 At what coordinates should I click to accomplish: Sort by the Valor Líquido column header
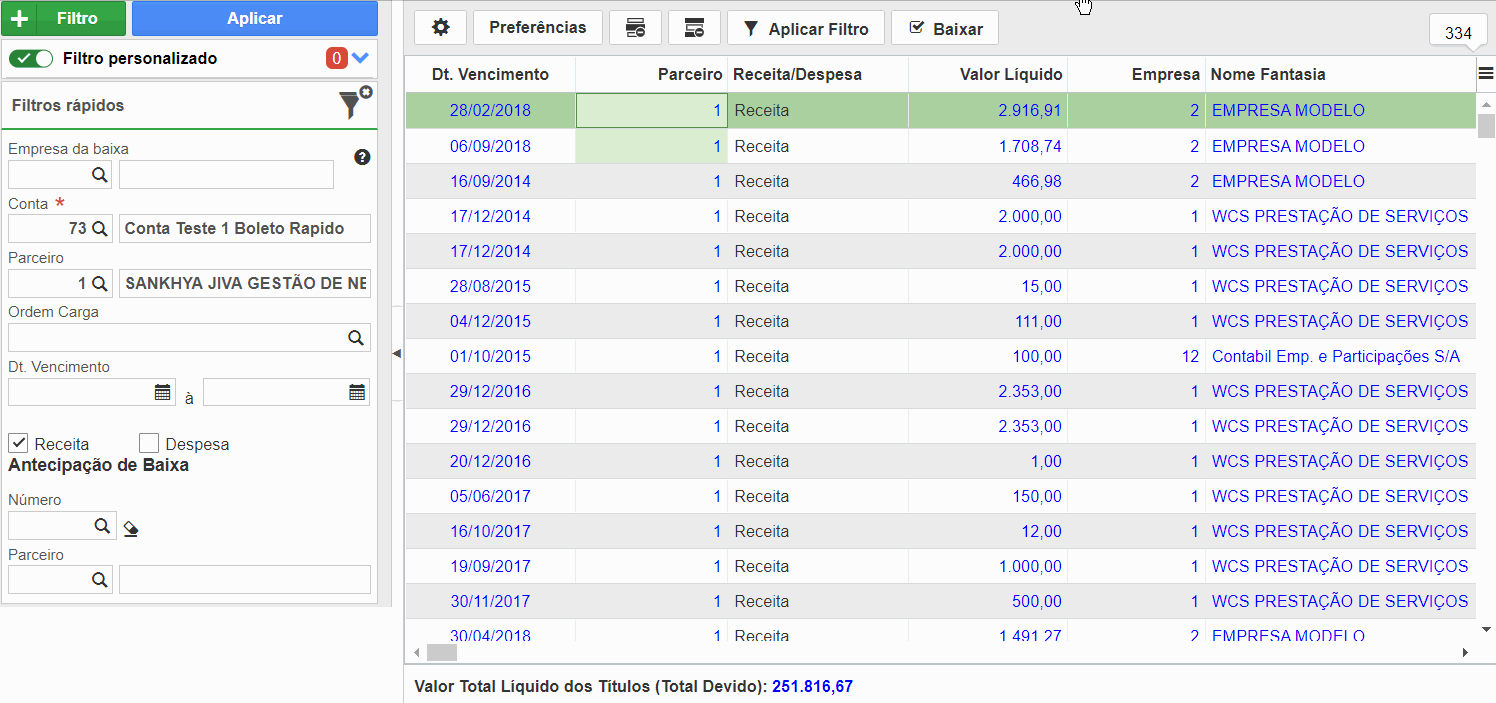(x=1012, y=74)
